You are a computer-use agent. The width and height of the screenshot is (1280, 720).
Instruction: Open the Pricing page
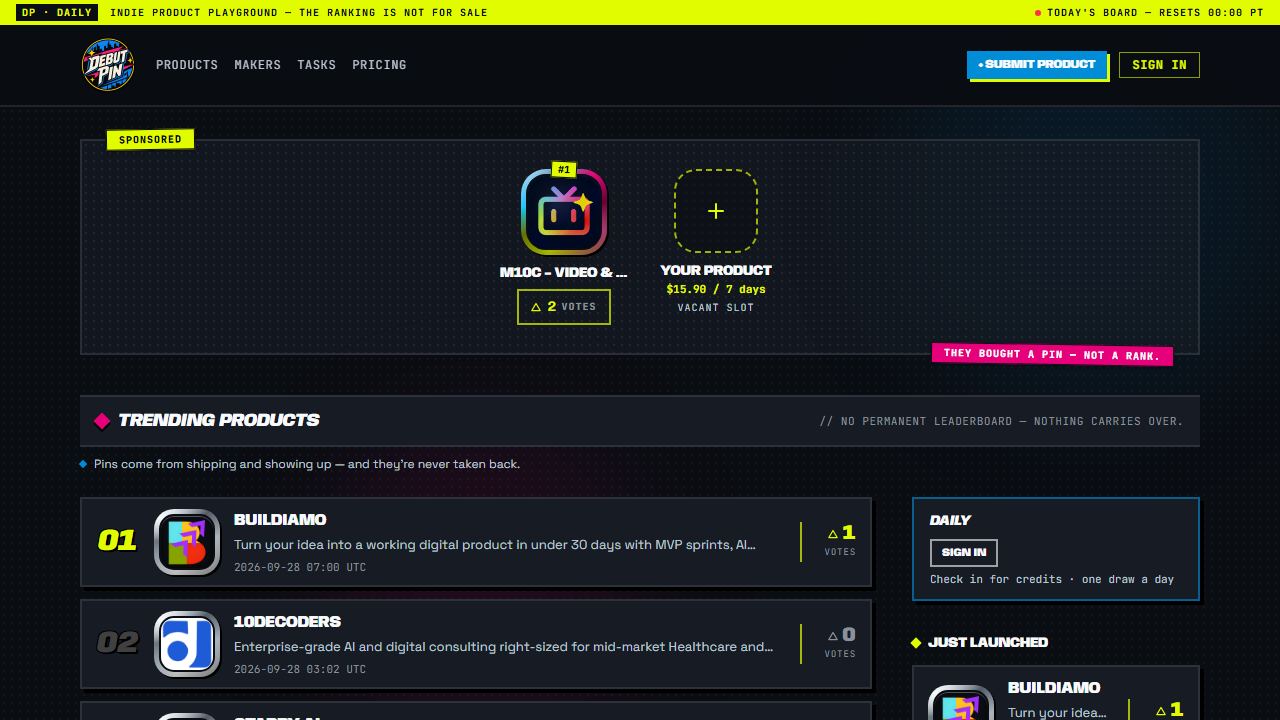click(x=379, y=65)
